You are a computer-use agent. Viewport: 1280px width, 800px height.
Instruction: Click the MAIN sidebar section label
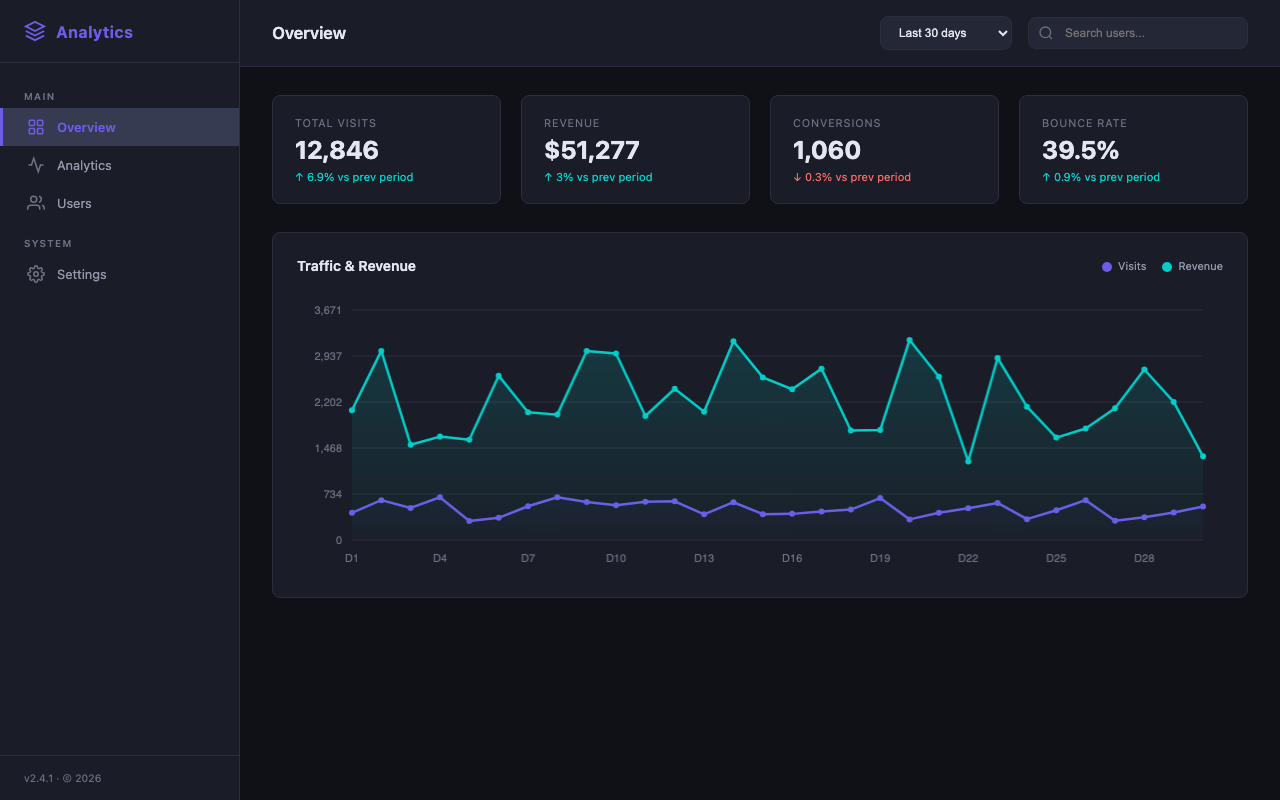[40, 97]
